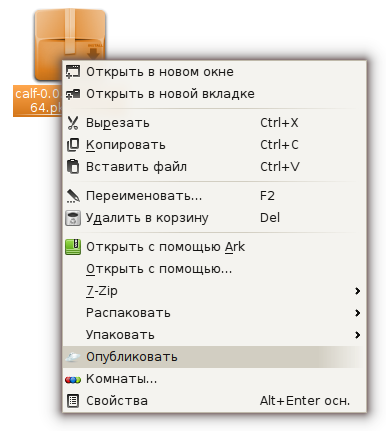Image resolution: width=386 pixels, height=431 pixels.
Task: Click the Ctrl+X shortcut label
Action: (x=279, y=123)
